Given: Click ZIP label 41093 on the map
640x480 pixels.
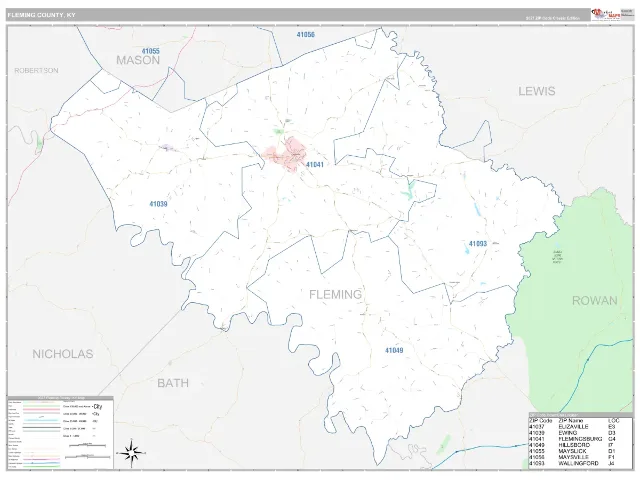Looking at the screenshot, I should (478, 244).
